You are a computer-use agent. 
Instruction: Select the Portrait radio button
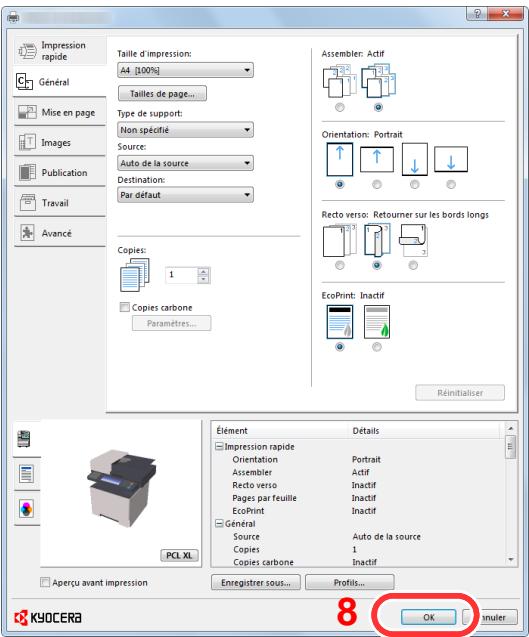[x=340, y=184]
